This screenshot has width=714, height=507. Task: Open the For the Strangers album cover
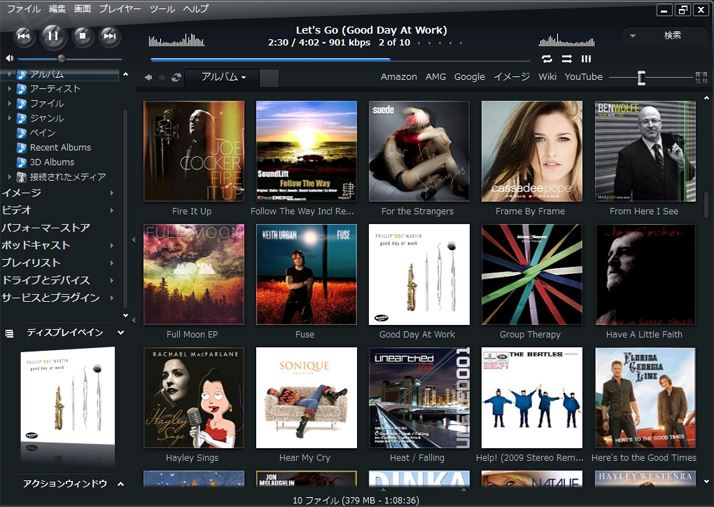pos(419,151)
